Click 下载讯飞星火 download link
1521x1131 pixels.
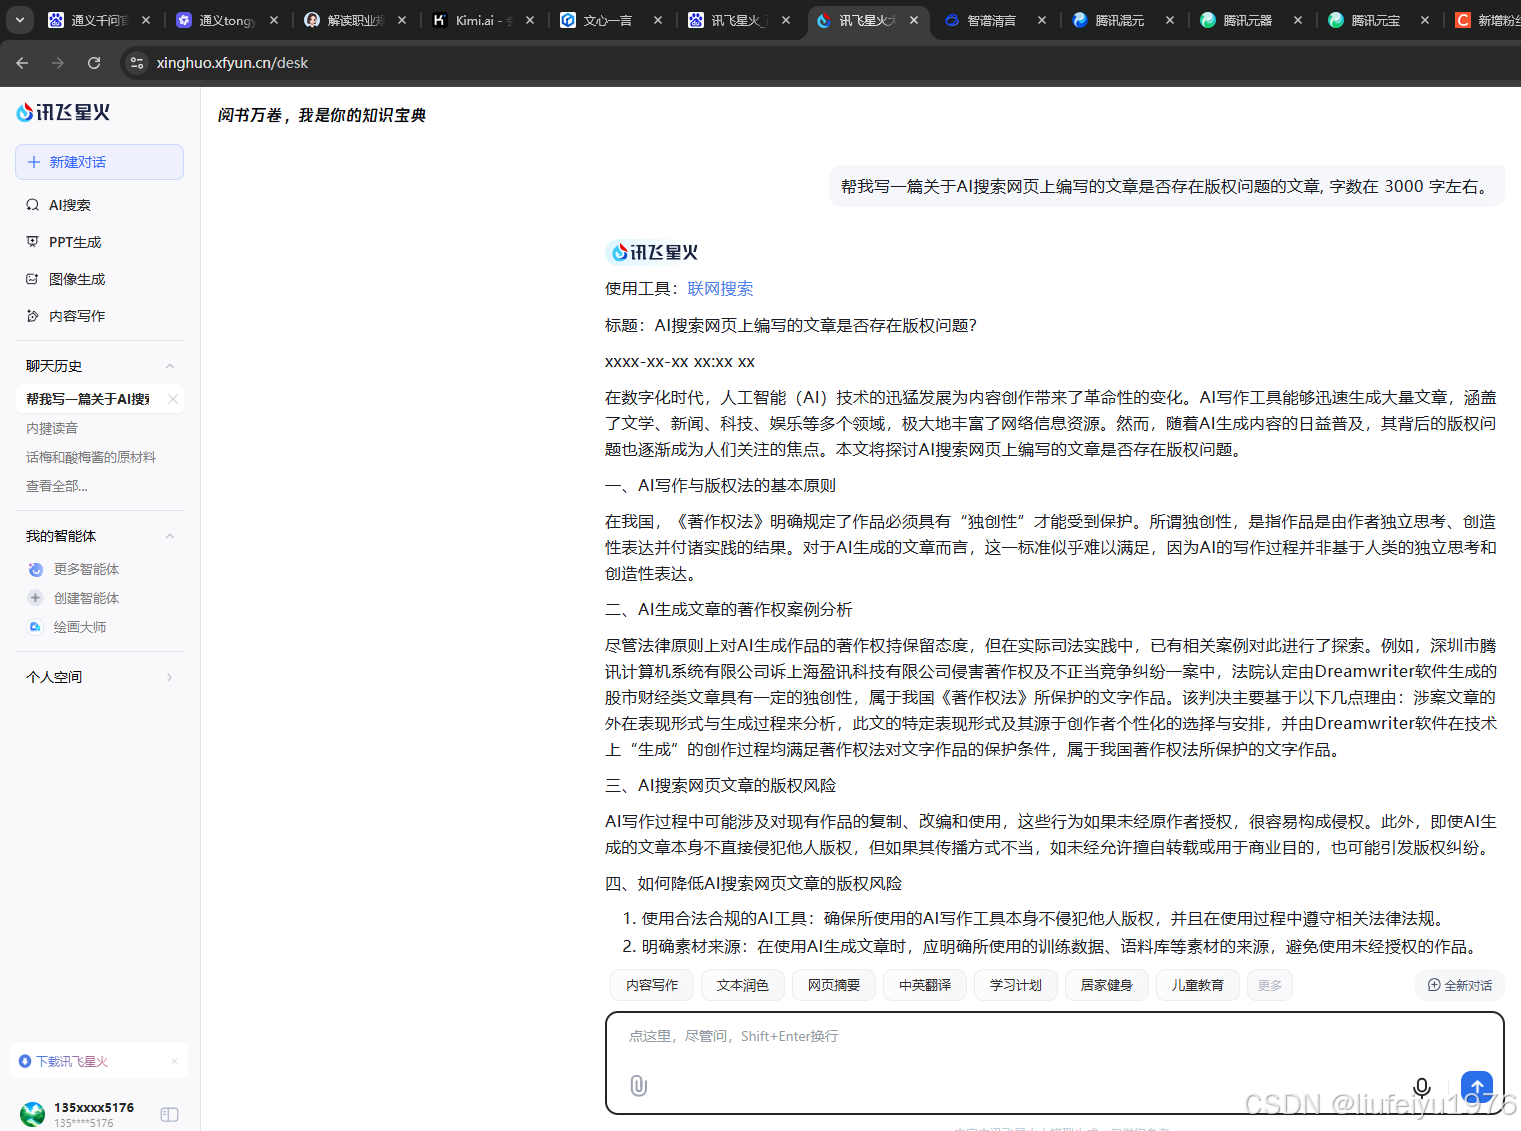71,1061
